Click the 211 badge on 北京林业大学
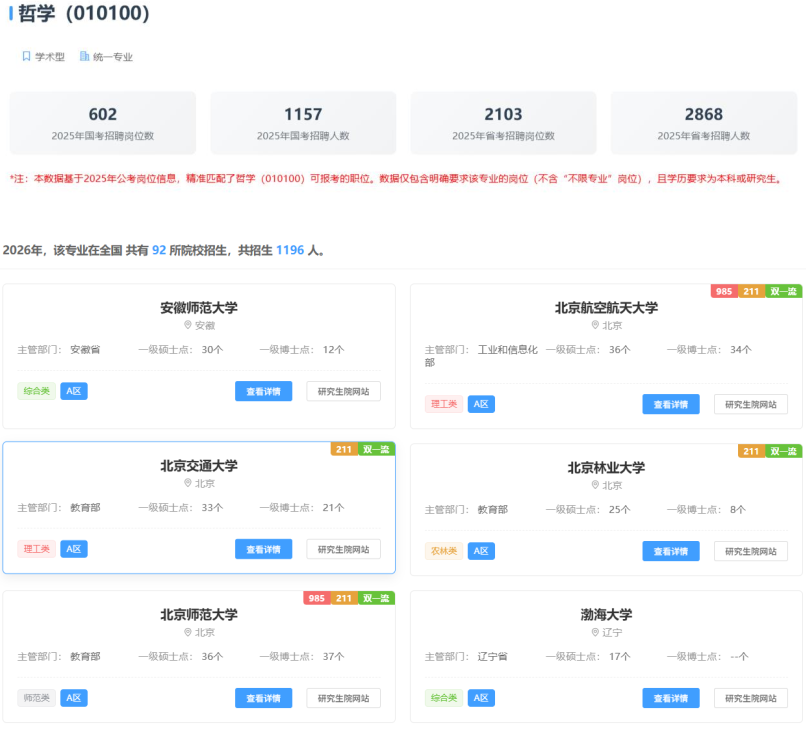 [x=751, y=451]
